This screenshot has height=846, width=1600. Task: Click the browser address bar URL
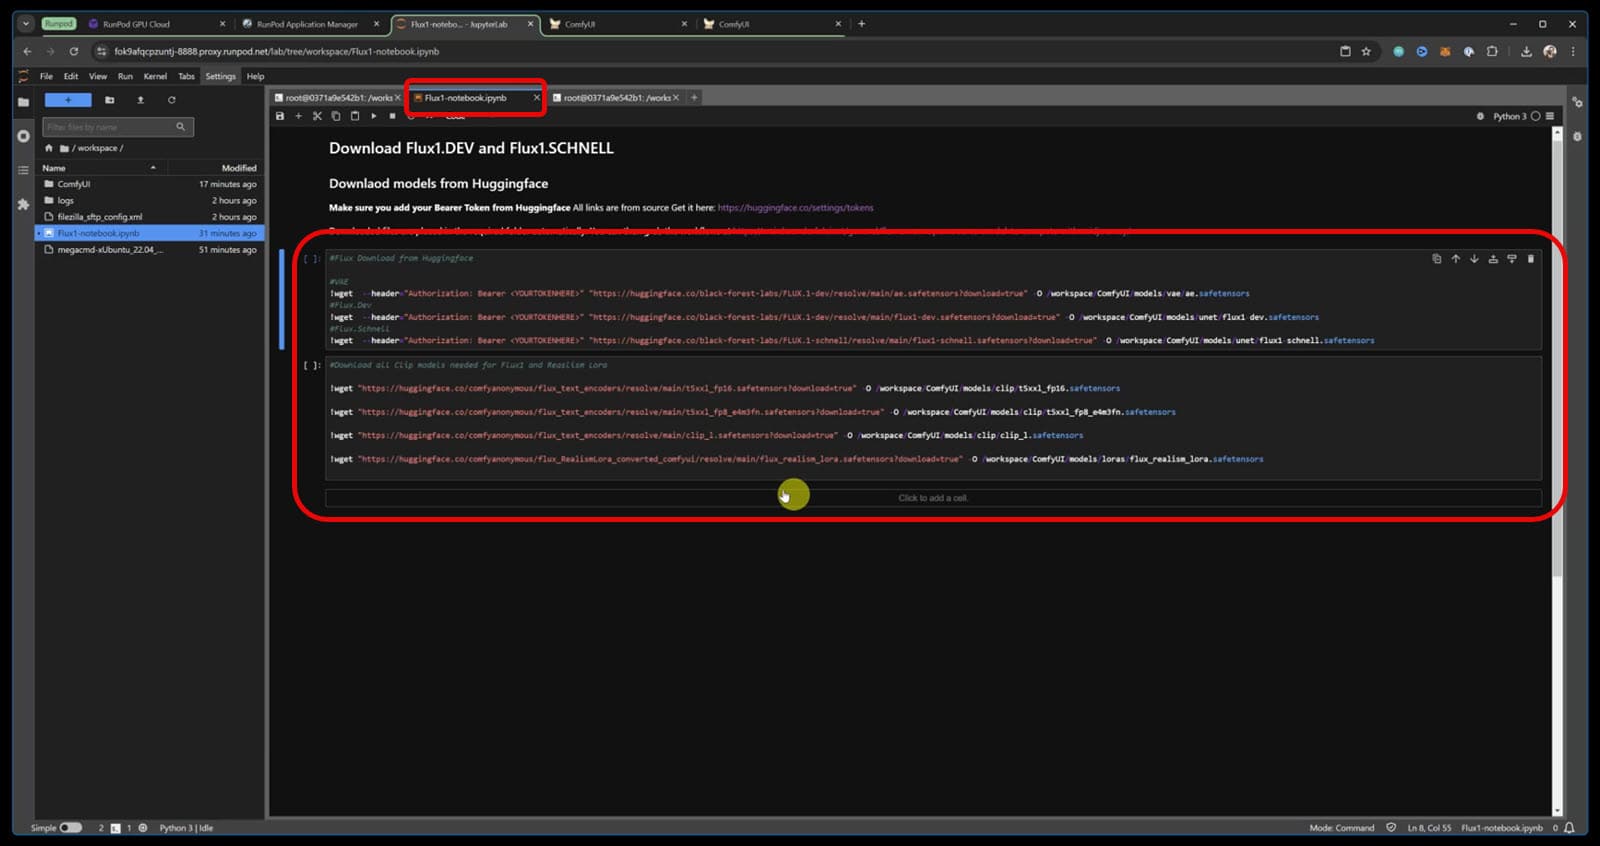tap(277, 51)
